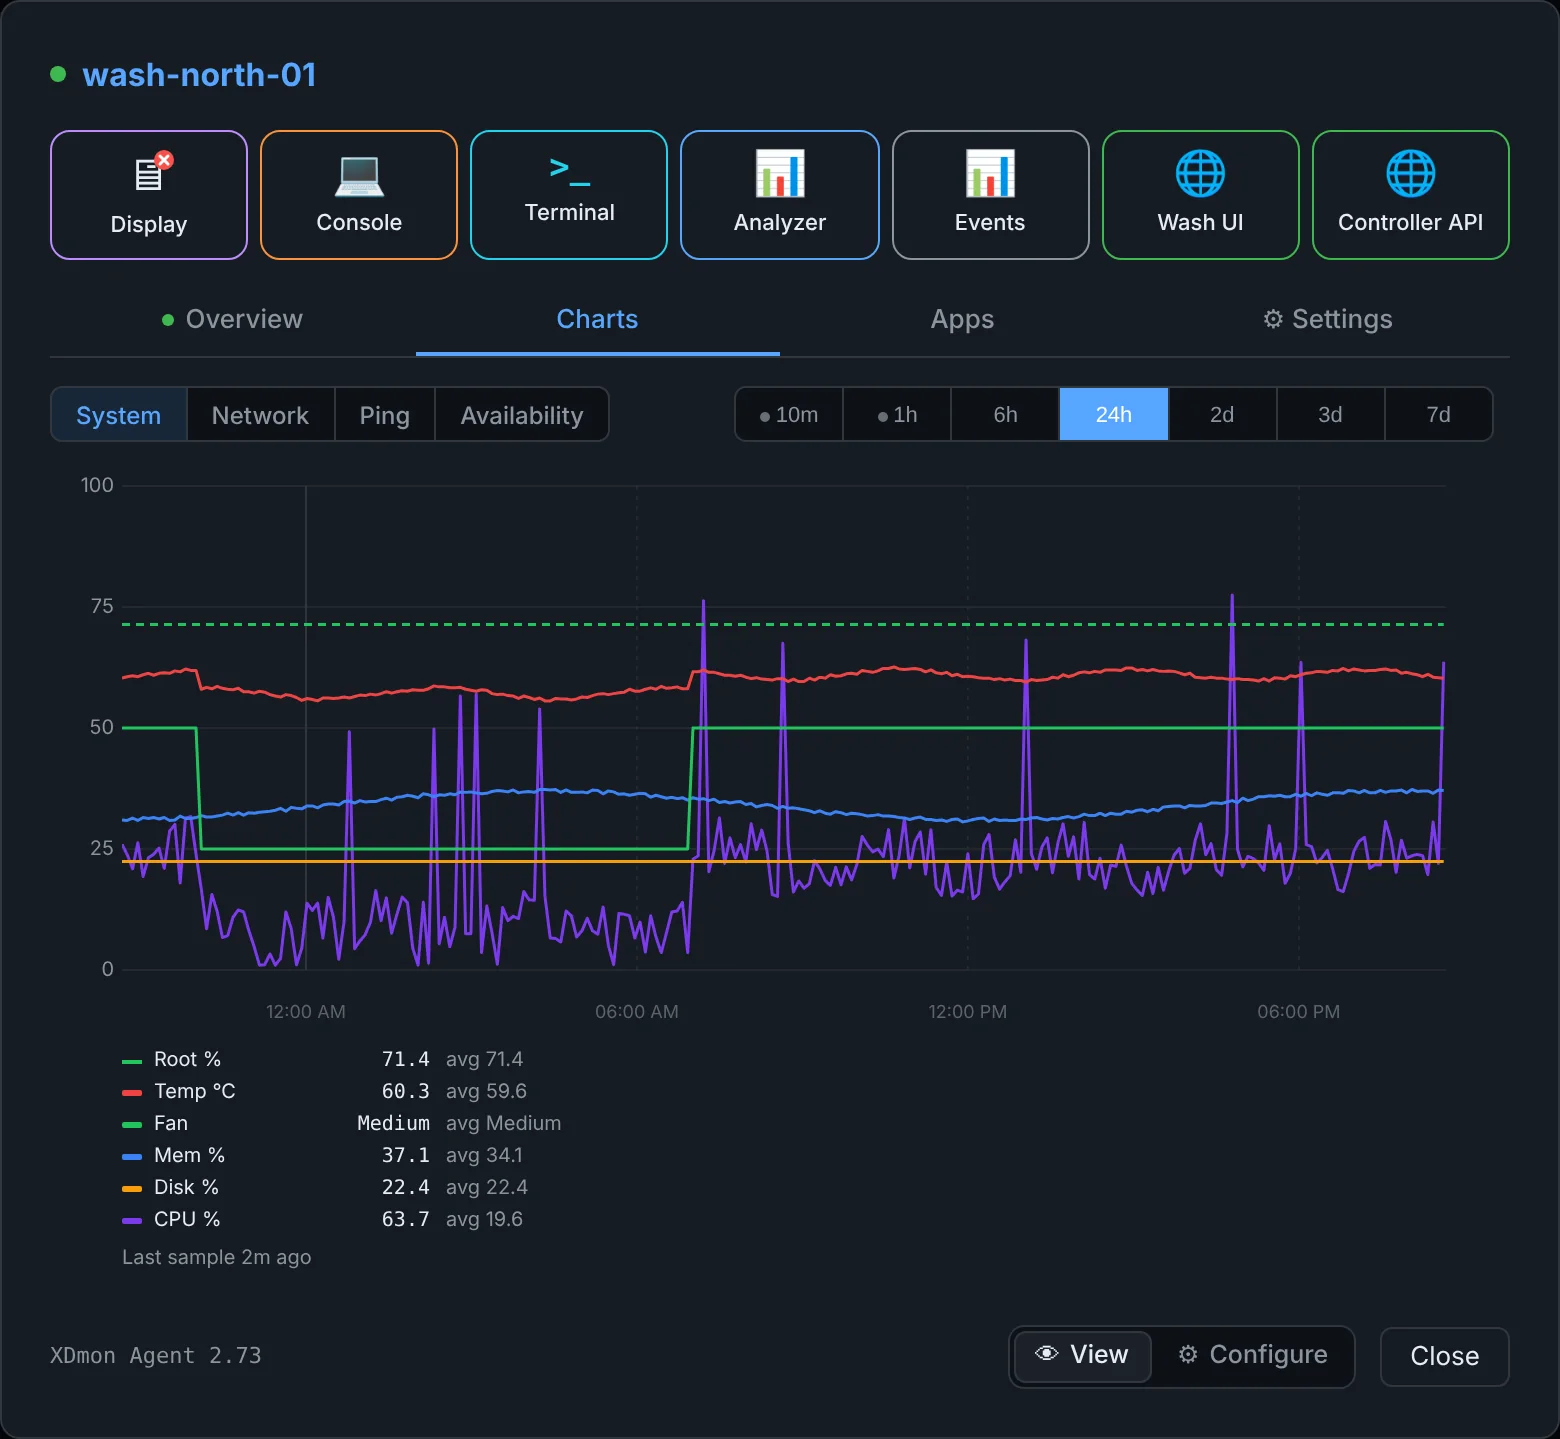Select the Network chart group
This screenshot has height=1439, width=1560.
point(260,415)
